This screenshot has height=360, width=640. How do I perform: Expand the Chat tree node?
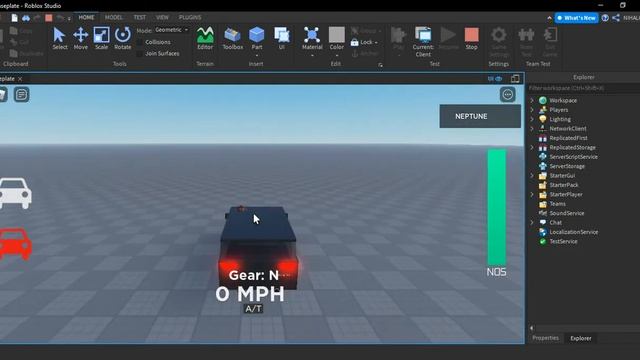532,222
